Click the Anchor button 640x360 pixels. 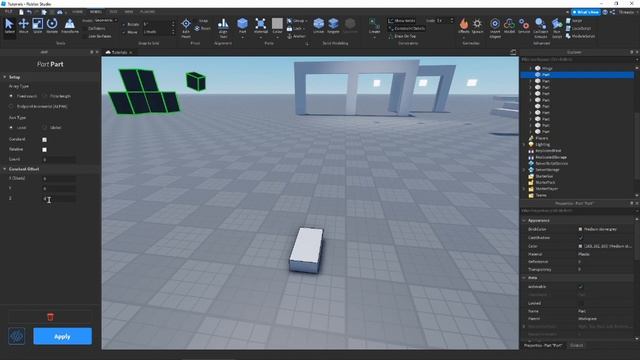tap(296, 36)
